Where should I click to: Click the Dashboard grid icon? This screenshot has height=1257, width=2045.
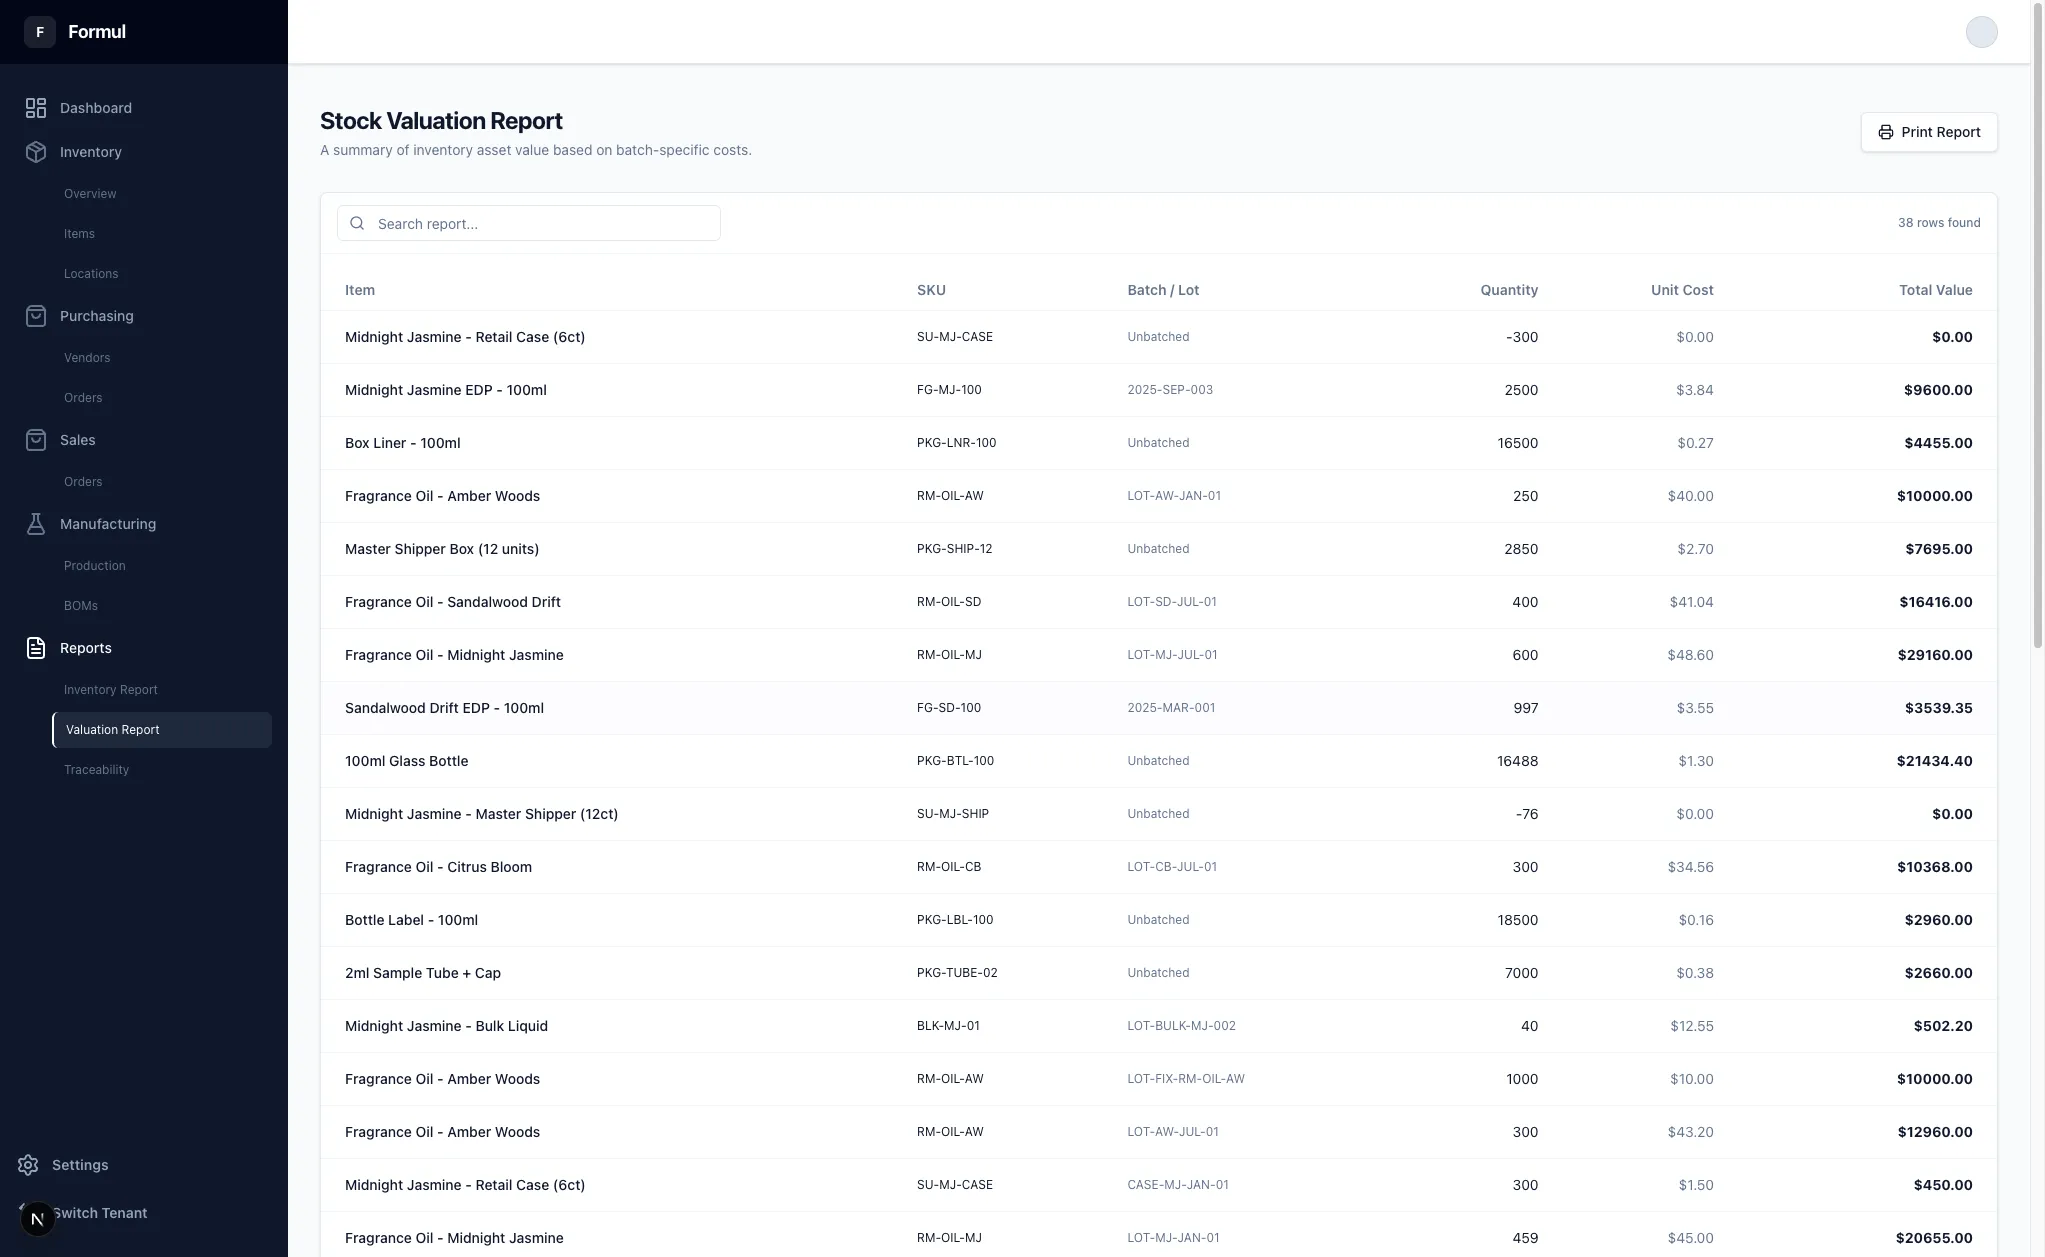(36, 108)
